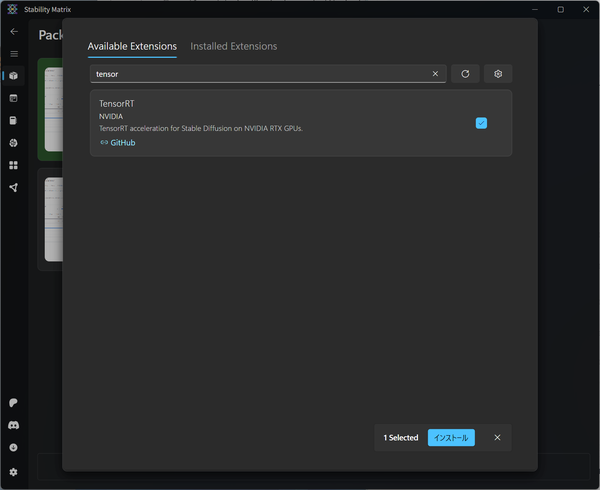This screenshot has height=490, width=600.
Task: Open the Discord icon in sidebar
Action: tap(14, 425)
